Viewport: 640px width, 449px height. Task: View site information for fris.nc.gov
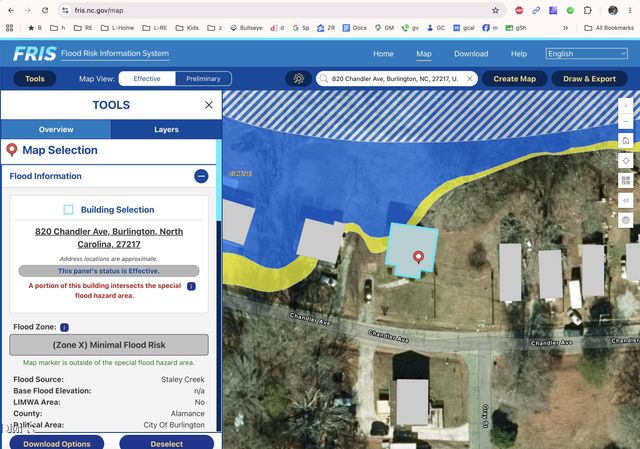click(65, 10)
